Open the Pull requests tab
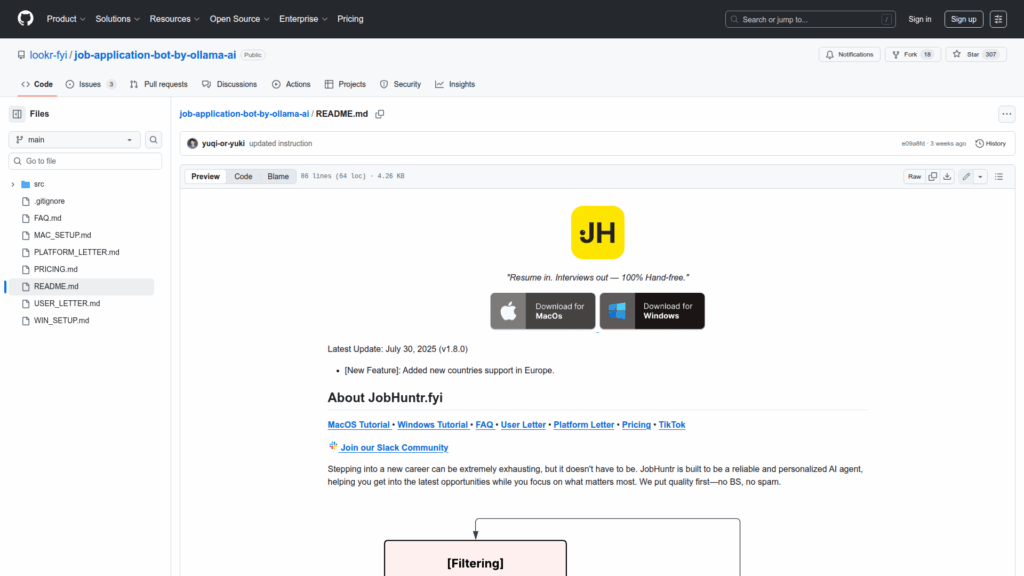1024x576 pixels. pyautogui.click(x=159, y=84)
